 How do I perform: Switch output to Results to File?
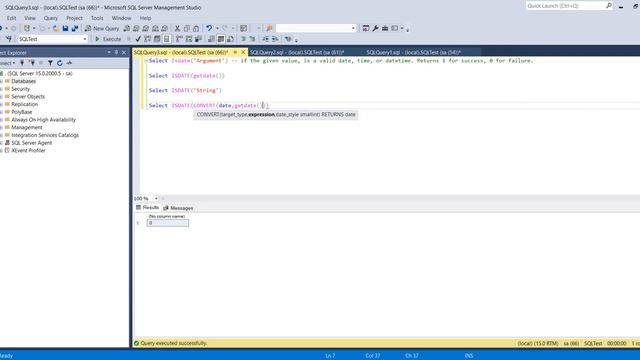click(231, 39)
